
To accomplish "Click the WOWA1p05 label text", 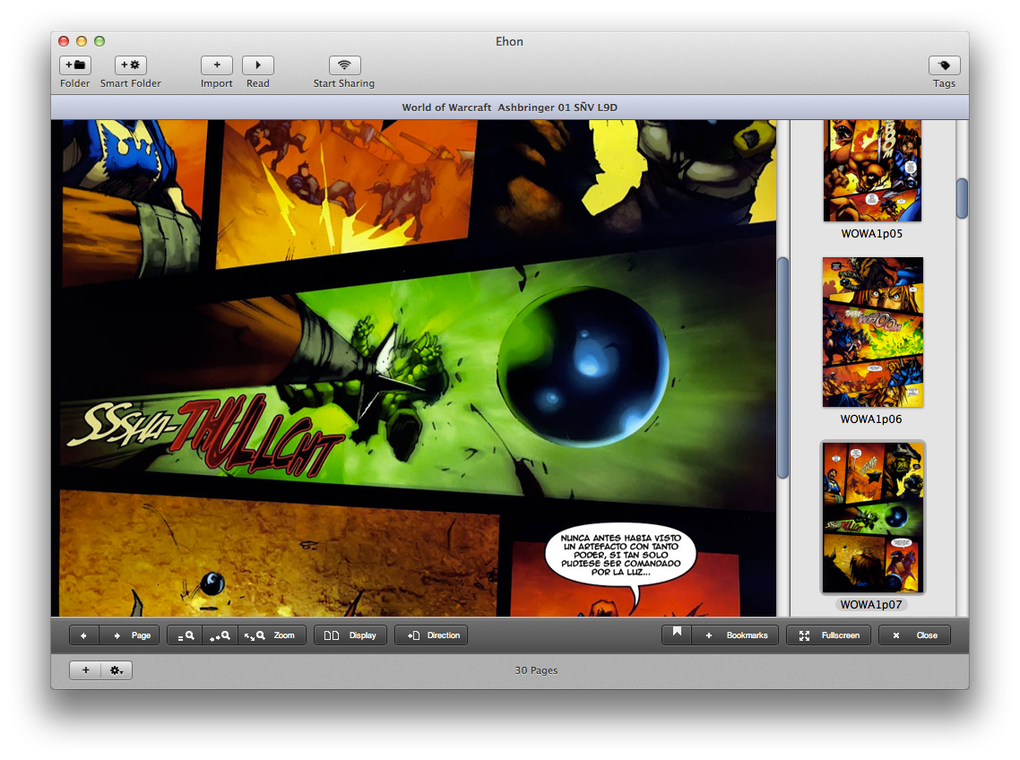I will [x=872, y=234].
